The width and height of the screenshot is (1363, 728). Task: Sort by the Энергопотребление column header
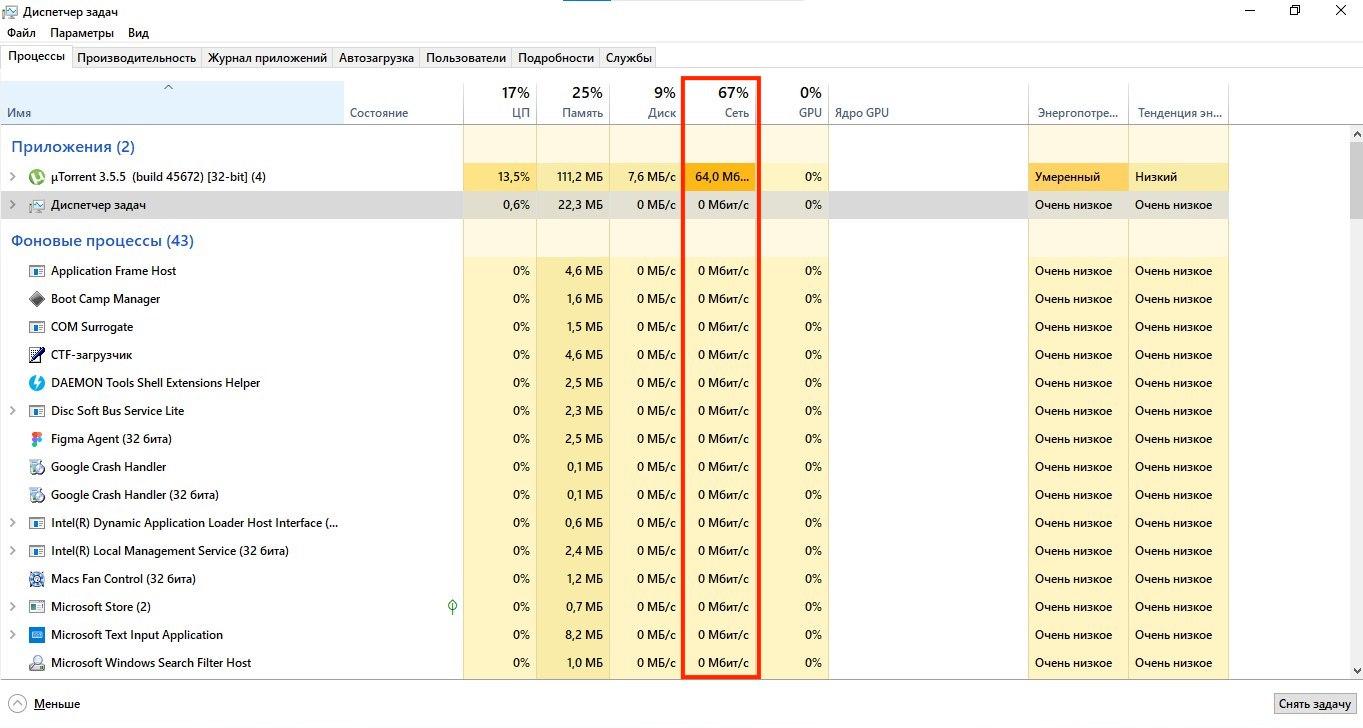point(1078,102)
